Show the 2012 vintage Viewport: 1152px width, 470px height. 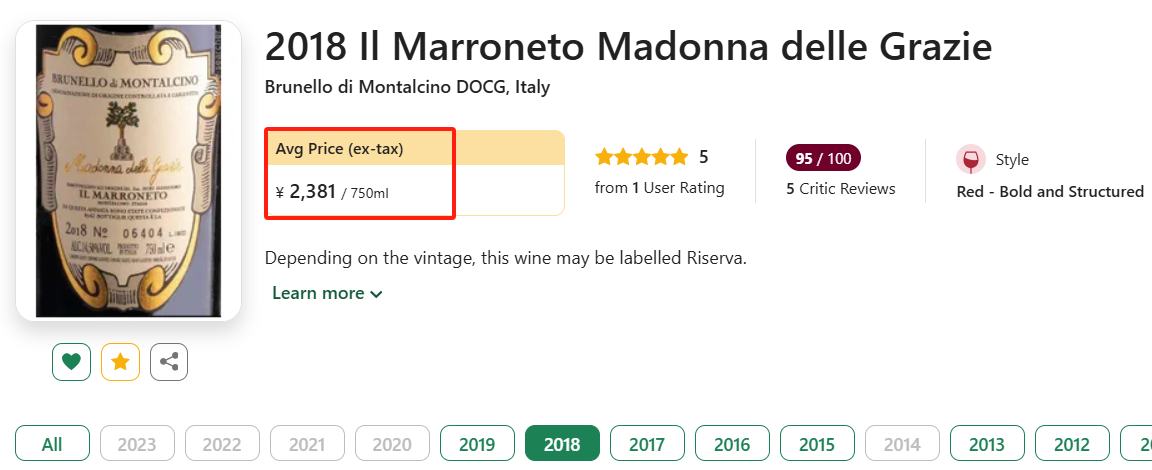point(1072,444)
